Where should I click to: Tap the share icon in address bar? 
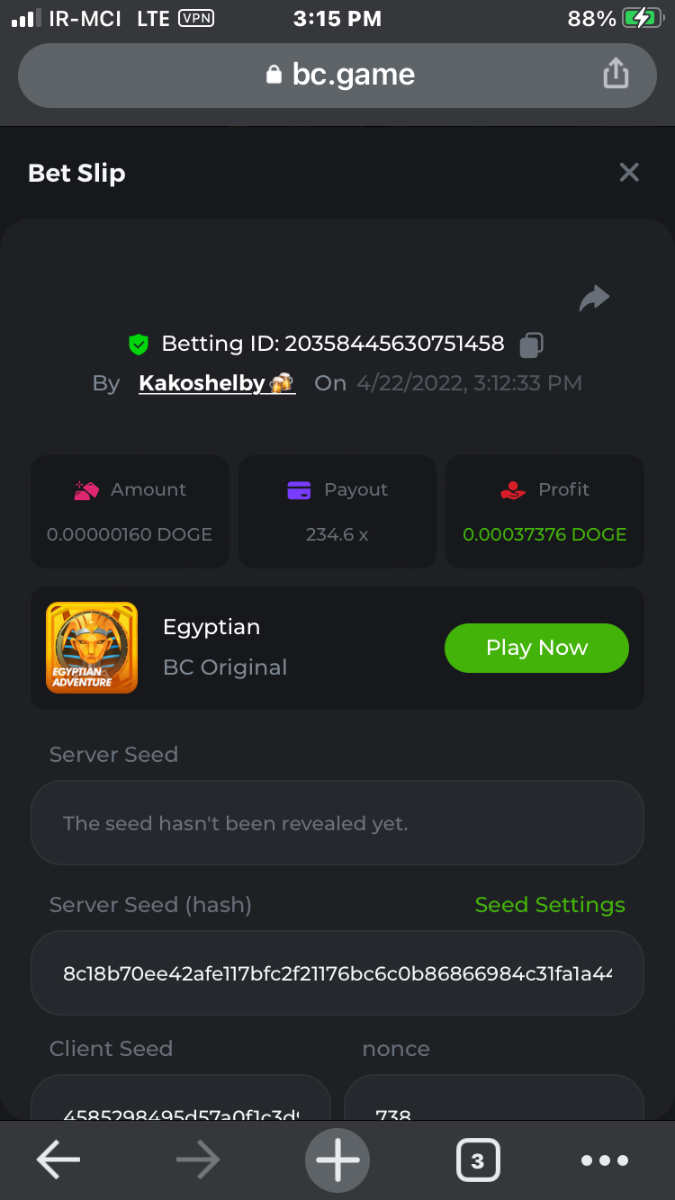pyautogui.click(x=615, y=74)
